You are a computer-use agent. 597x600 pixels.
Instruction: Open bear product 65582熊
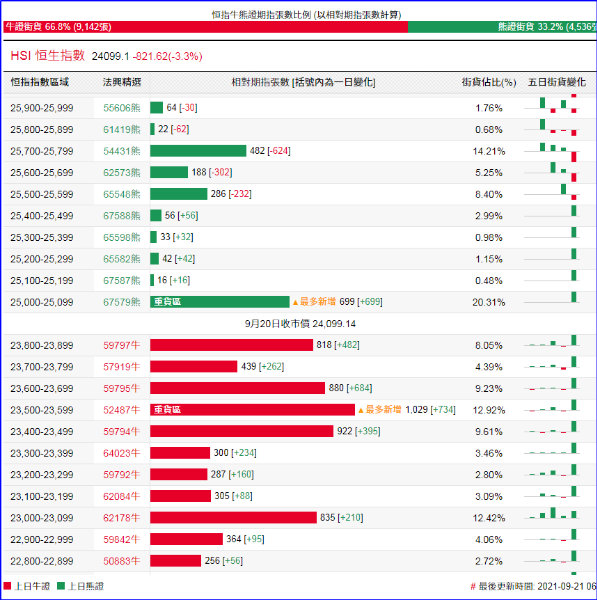click(x=122, y=259)
